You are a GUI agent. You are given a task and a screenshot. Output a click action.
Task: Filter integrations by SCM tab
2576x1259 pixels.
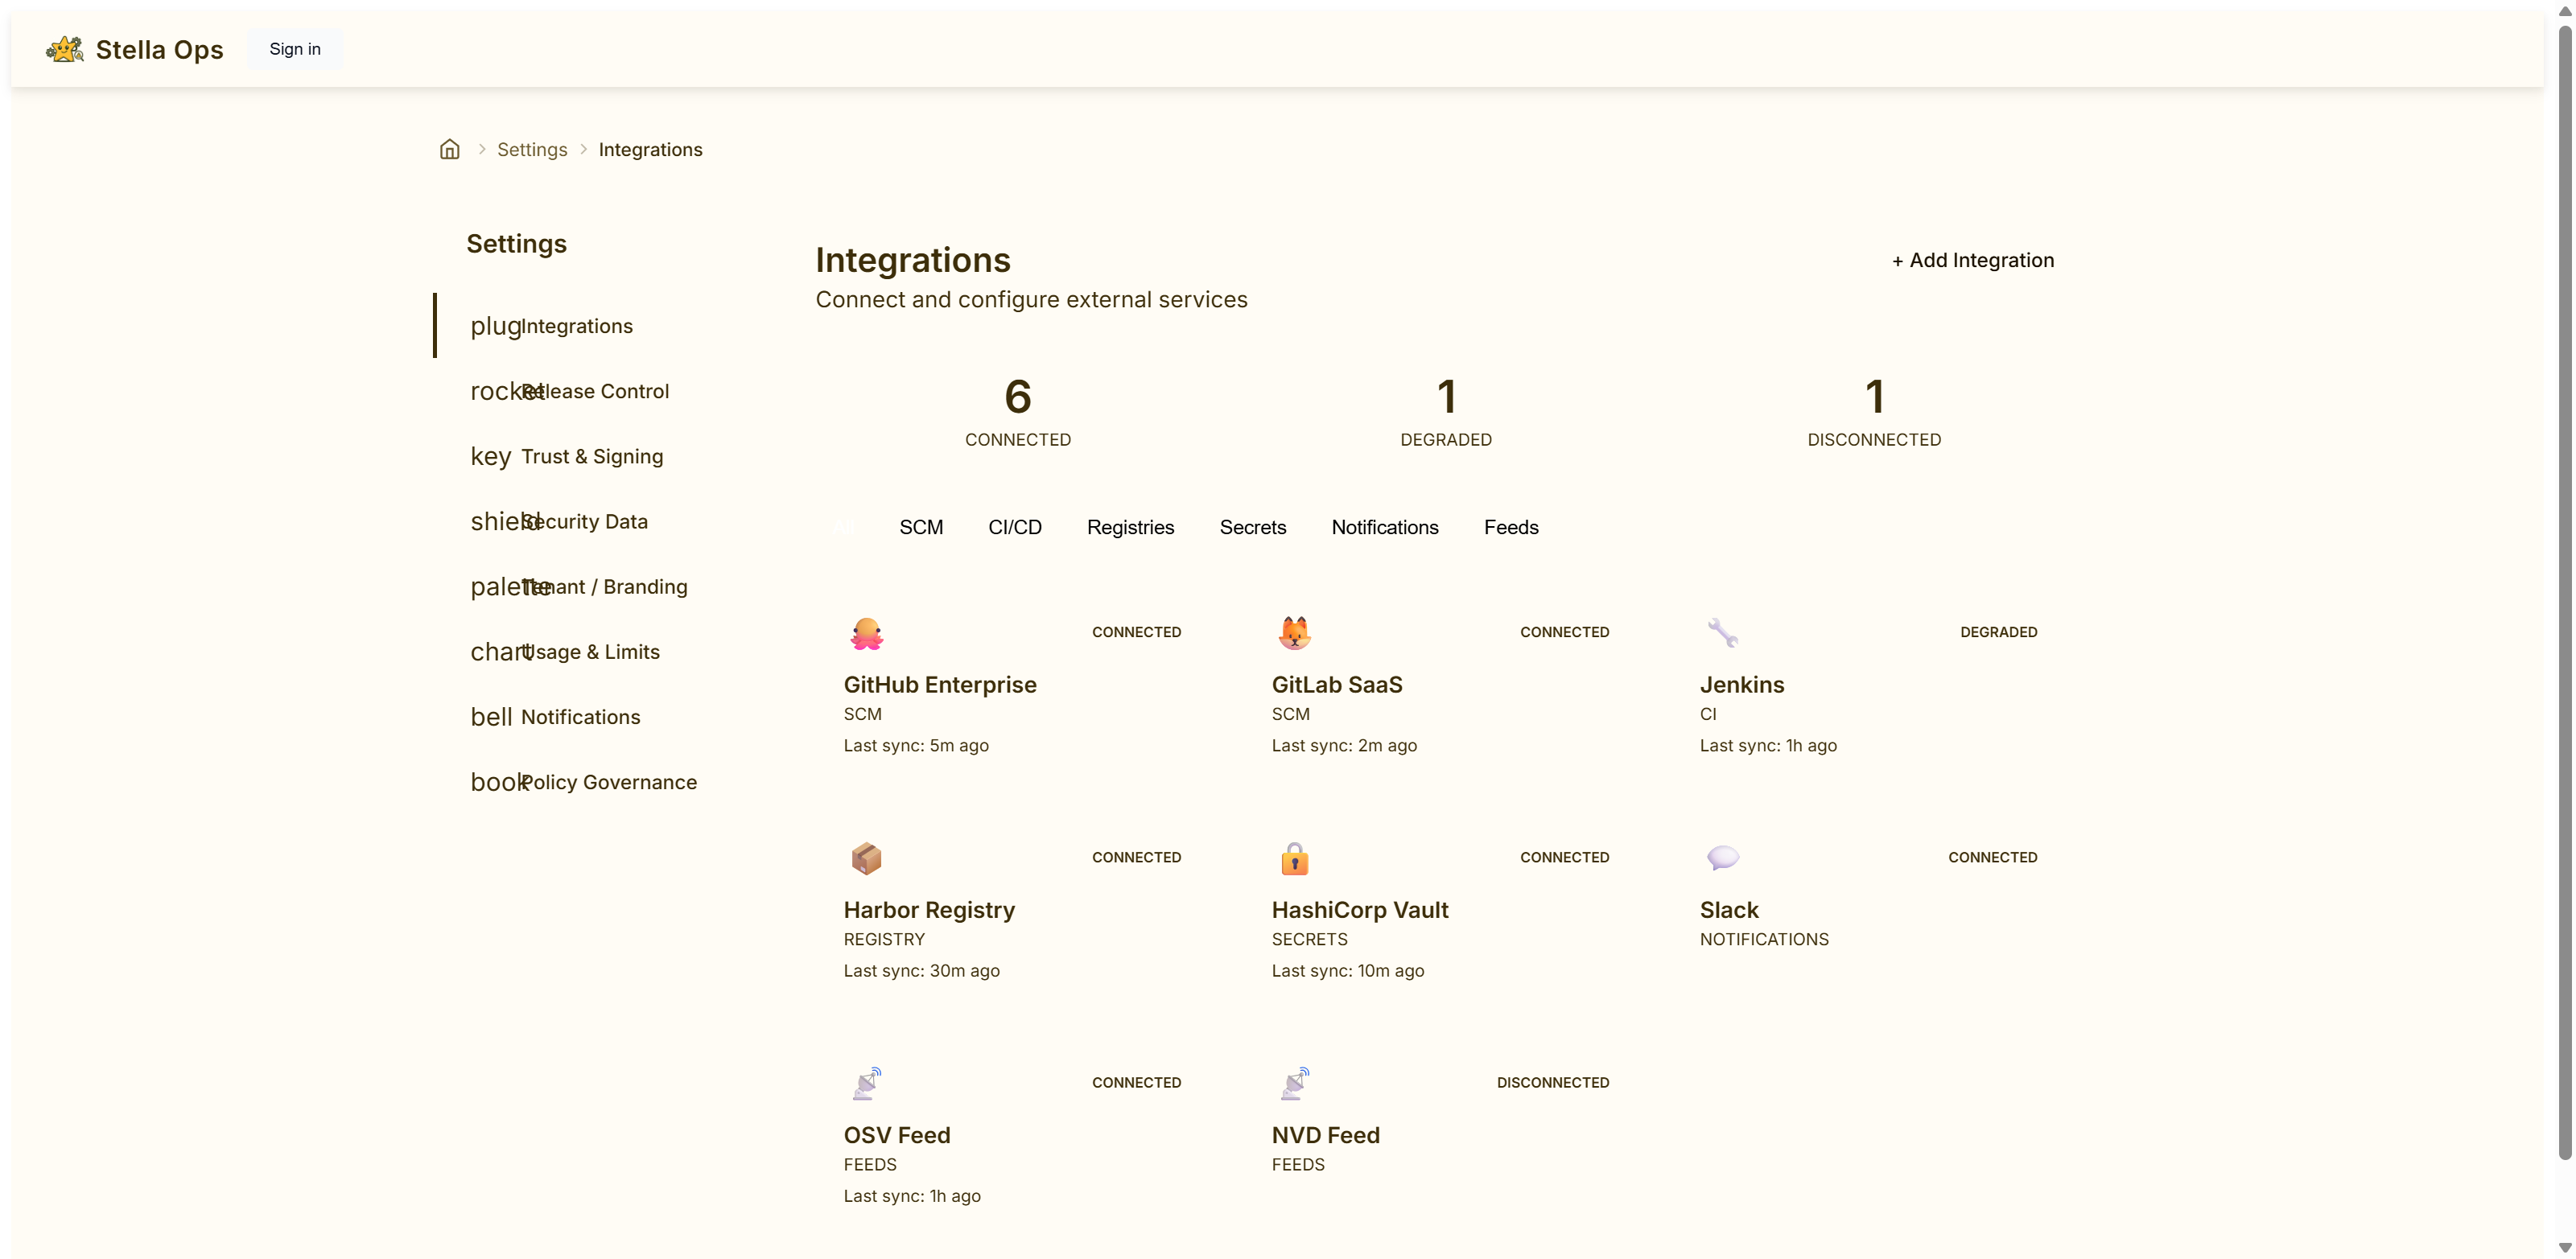[920, 527]
